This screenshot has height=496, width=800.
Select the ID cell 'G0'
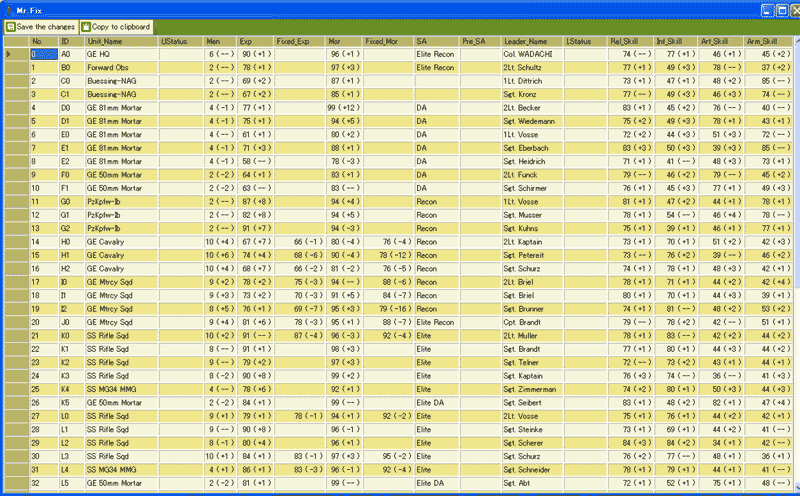coord(71,202)
